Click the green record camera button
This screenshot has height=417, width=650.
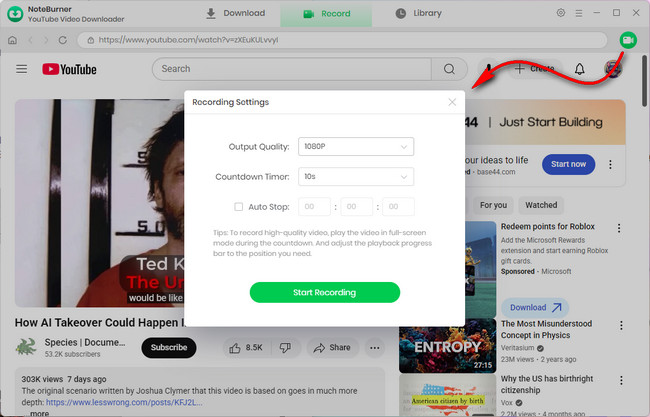click(628, 40)
